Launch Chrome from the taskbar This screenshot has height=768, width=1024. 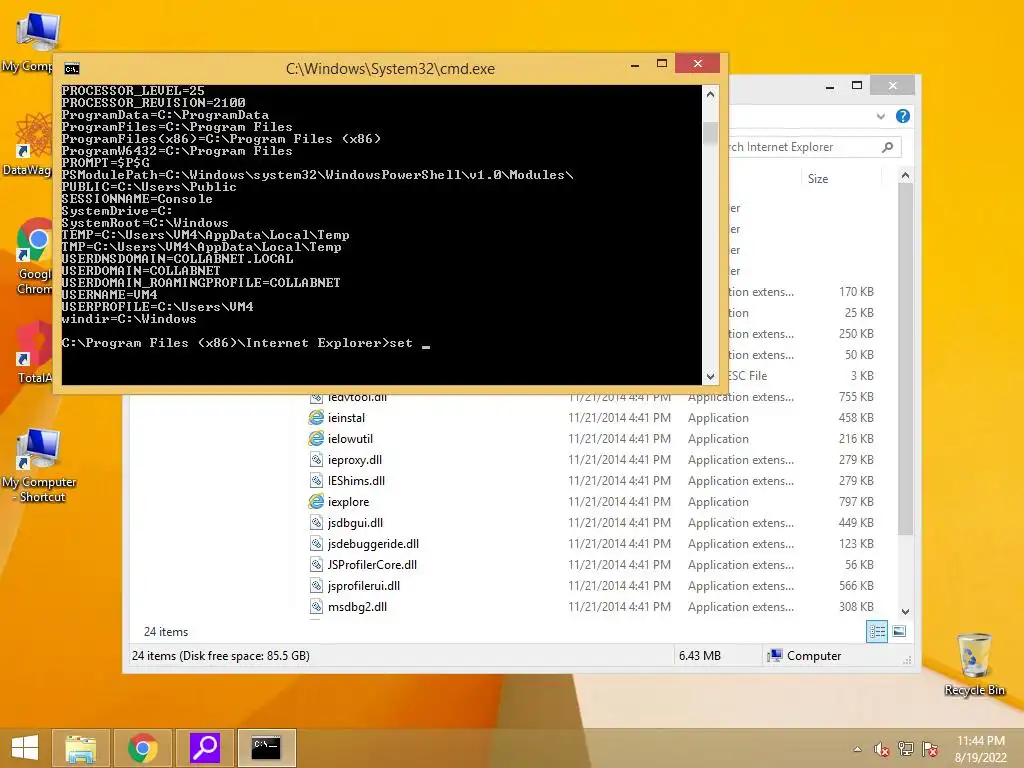[x=143, y=748]
